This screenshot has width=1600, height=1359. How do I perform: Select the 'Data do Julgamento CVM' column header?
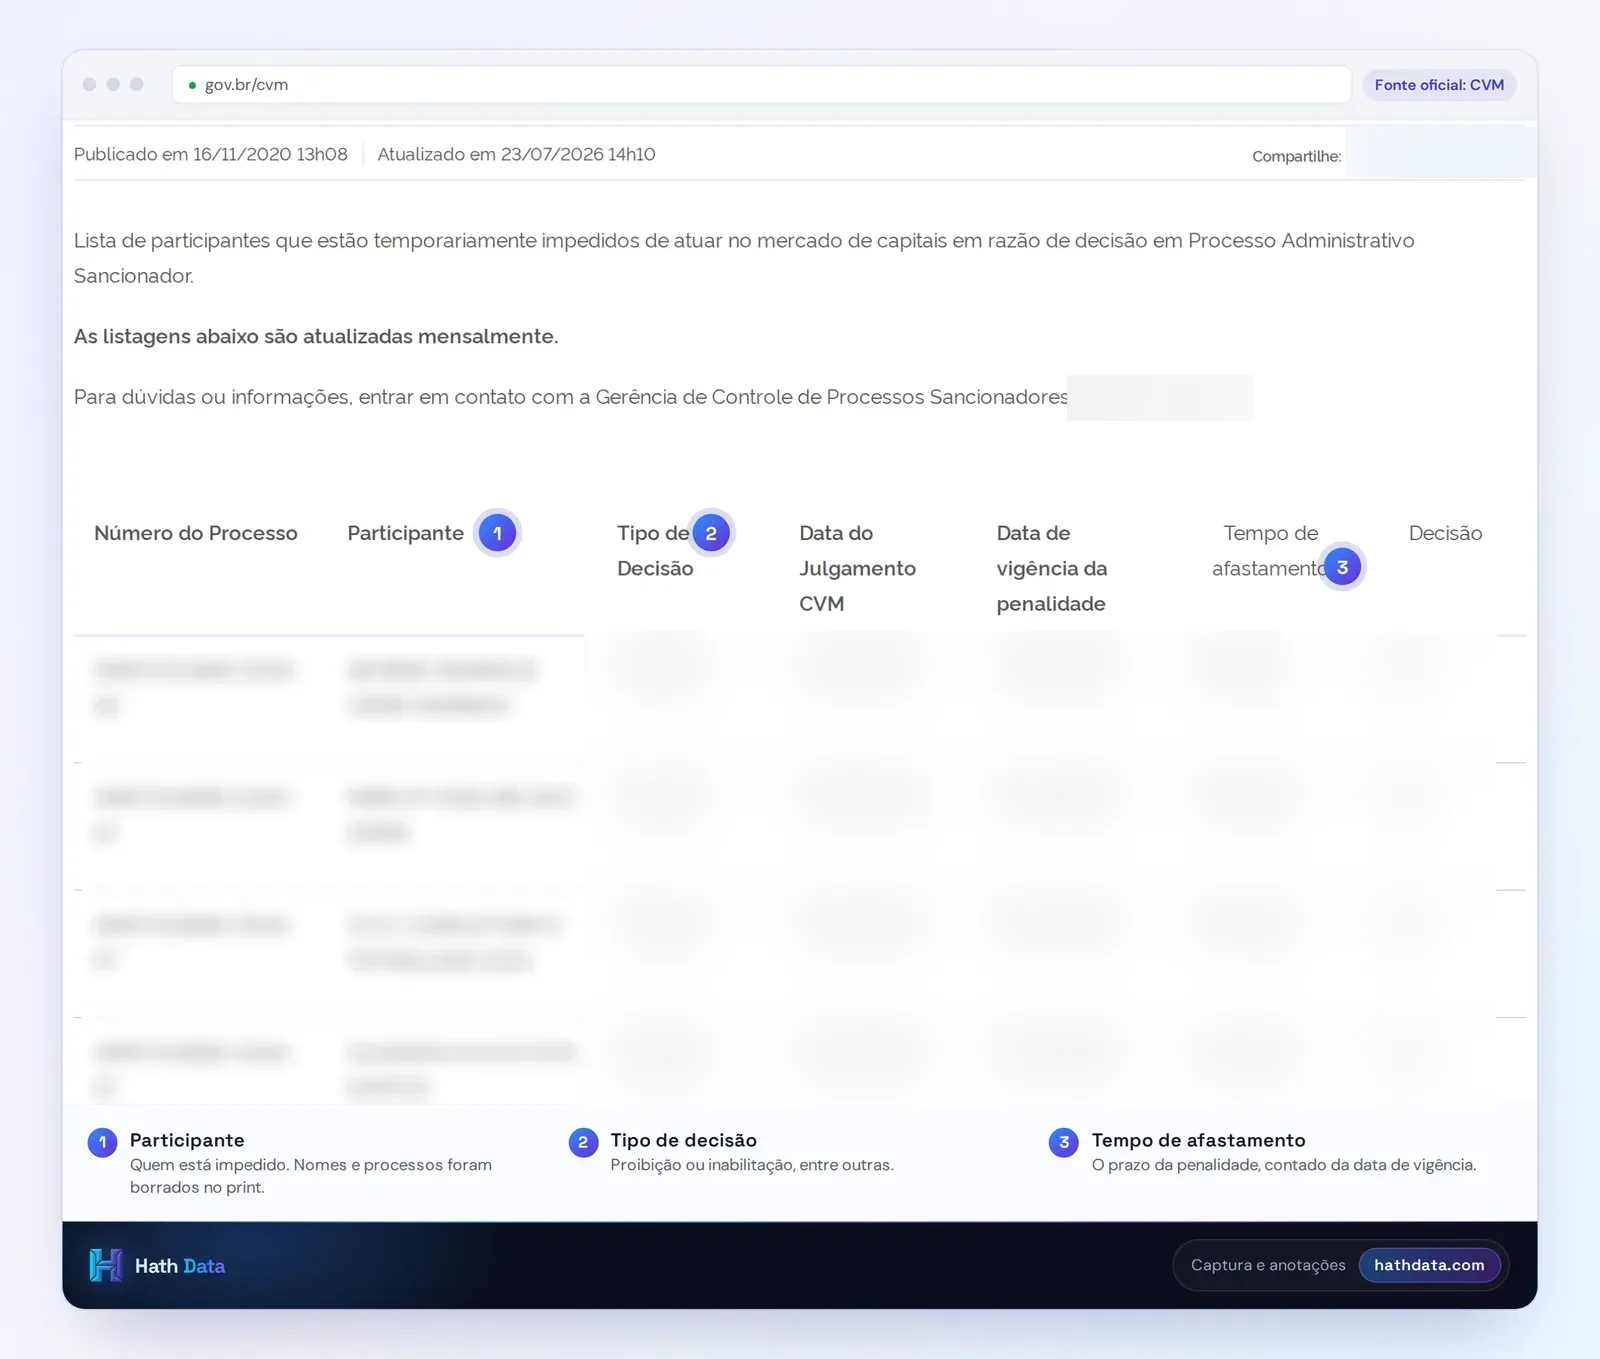(x=857, y=568)
